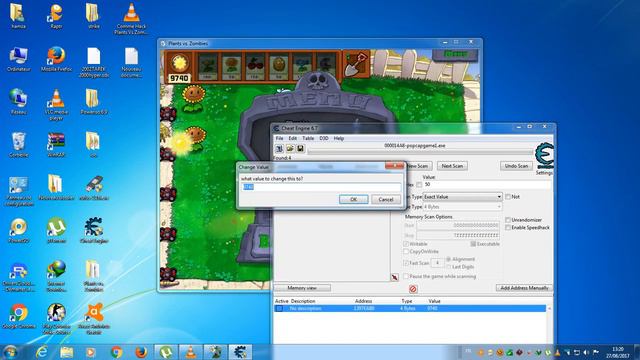The width and height of the screenshot is (640, 360).
Task: Open the Help menu in Cheat Engine
Action: (x=339, y=138)
